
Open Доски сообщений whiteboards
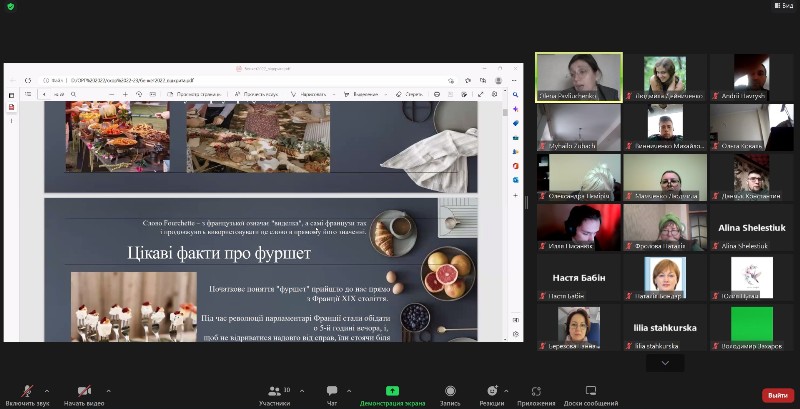coord(591,391)
